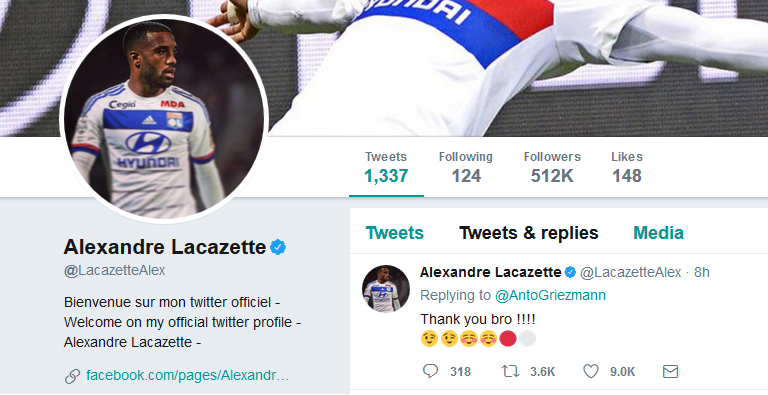Open the Following 124 list
The height and width of the screenshot is (395, 768).
466,167
